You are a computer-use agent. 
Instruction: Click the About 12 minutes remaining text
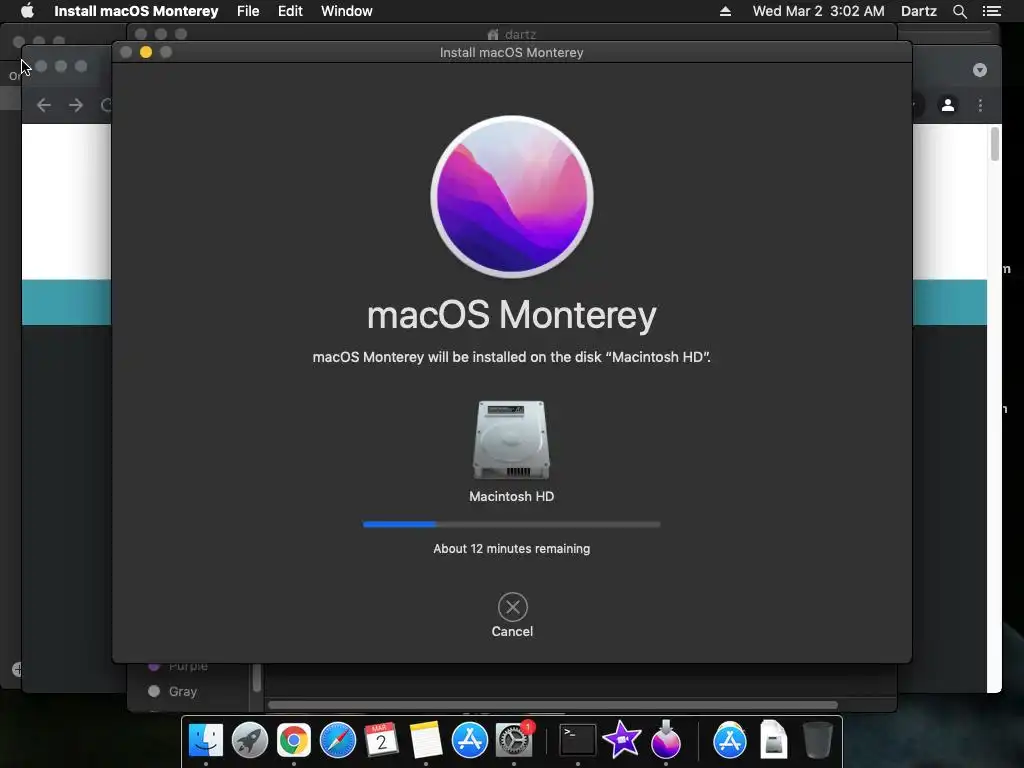tap(511, 549)
